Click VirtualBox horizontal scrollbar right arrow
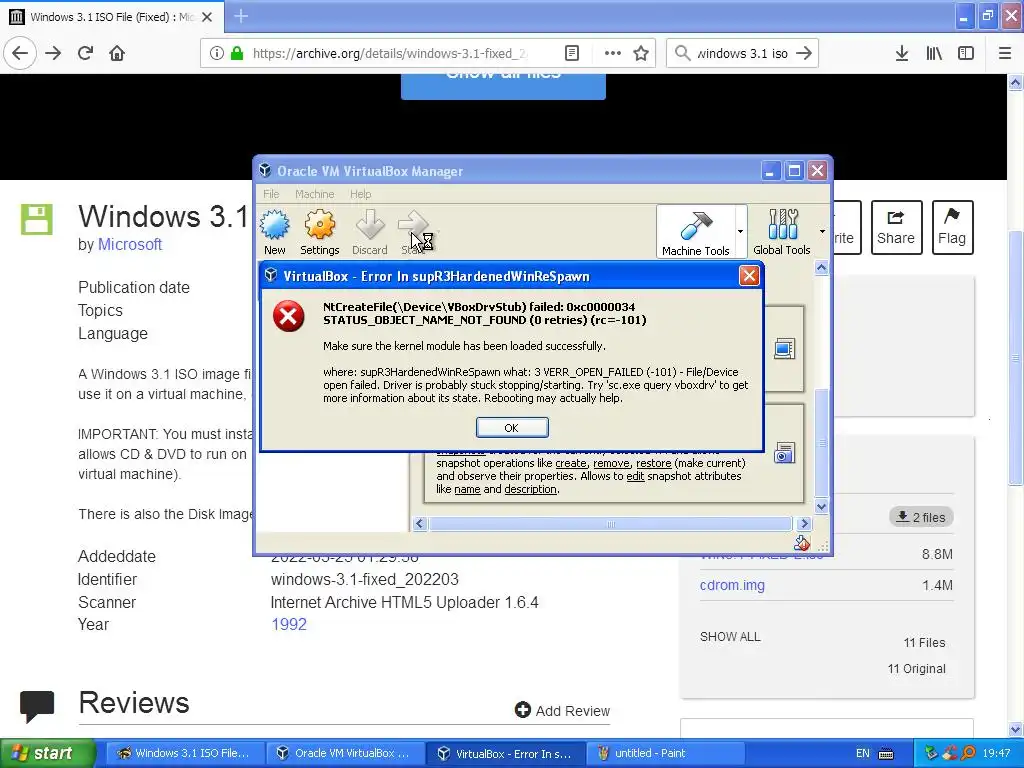 click(x=804, y=524)
